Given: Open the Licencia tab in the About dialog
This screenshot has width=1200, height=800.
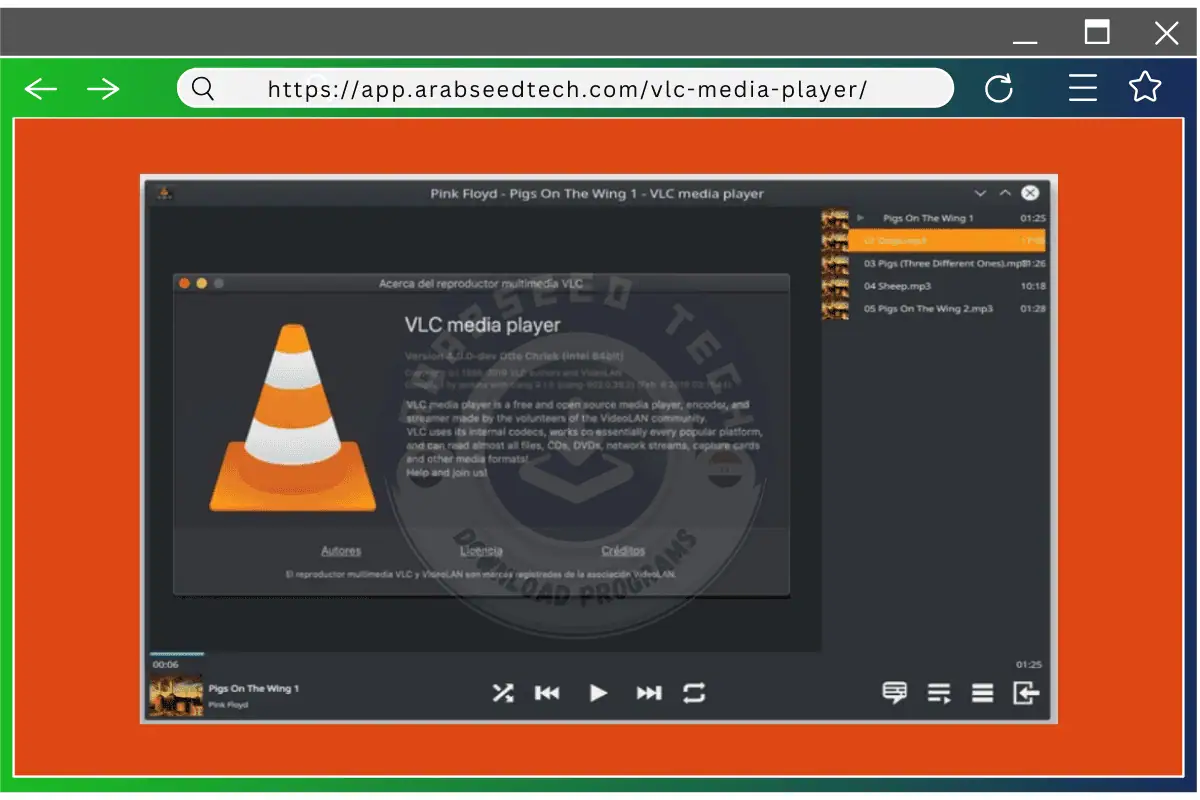Looking at the screenshot, I should [482, 550].
